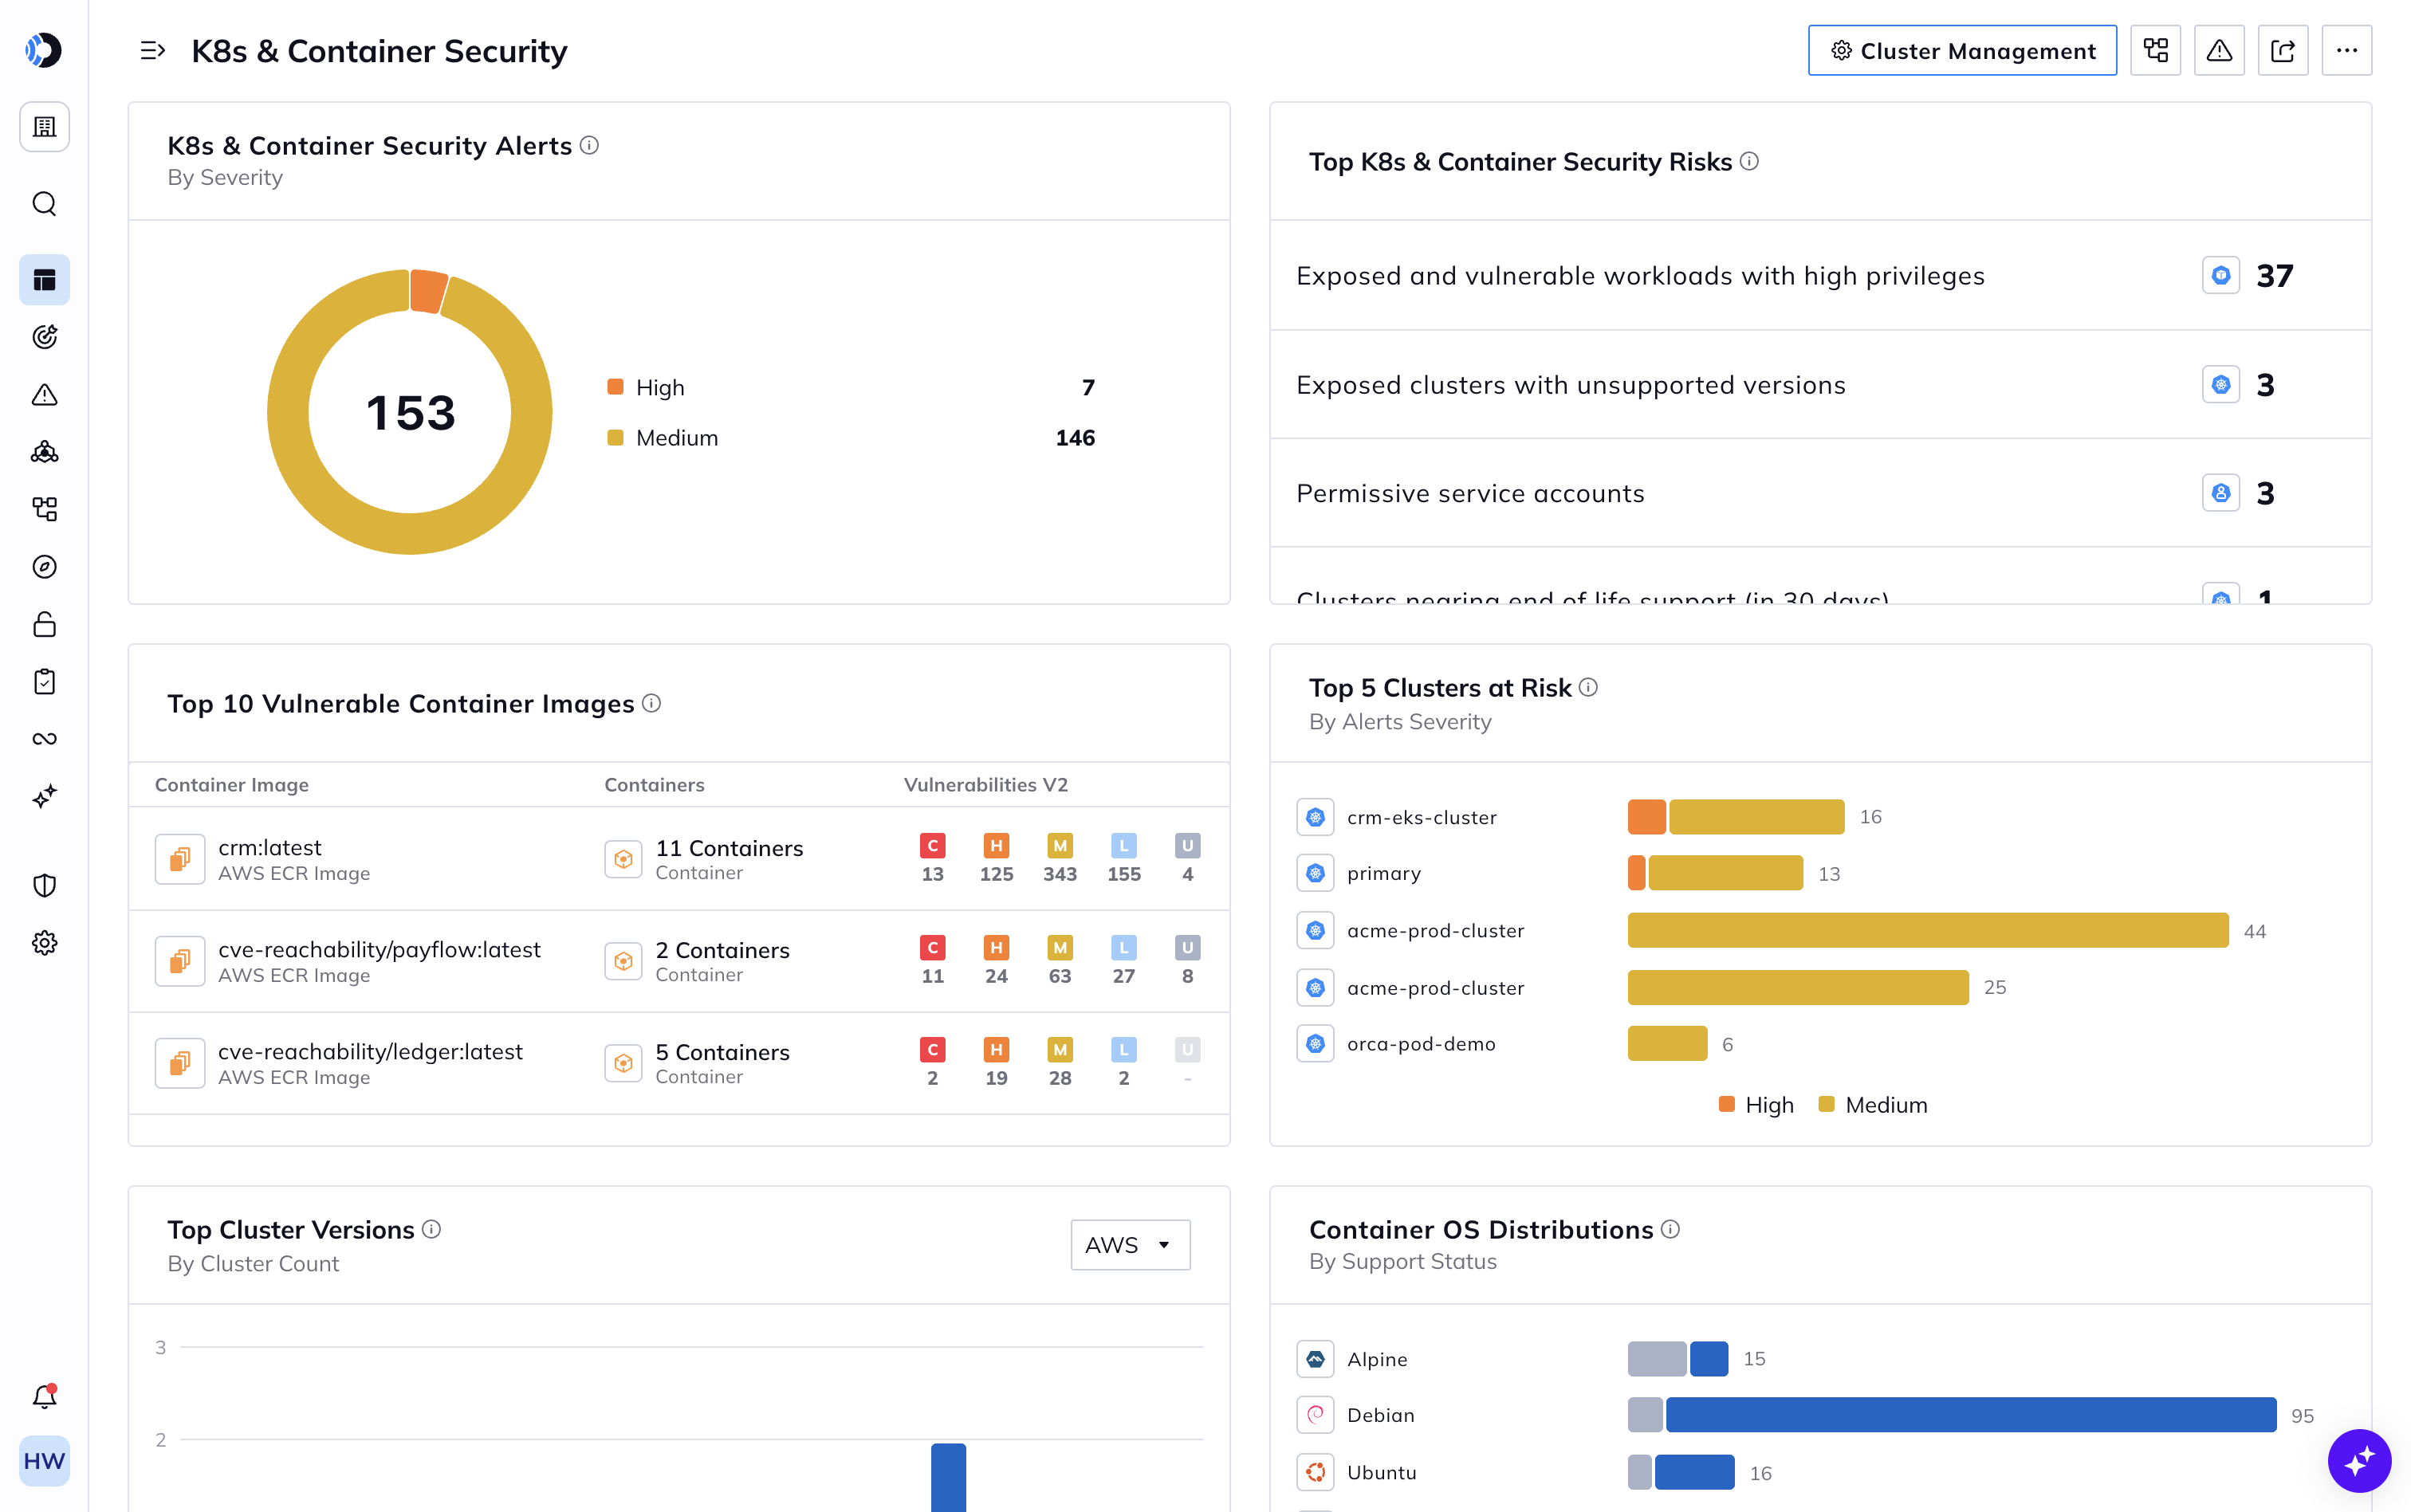
Task: Click info icon beside Top Cluster Versions
Action: click(431, 1229)
